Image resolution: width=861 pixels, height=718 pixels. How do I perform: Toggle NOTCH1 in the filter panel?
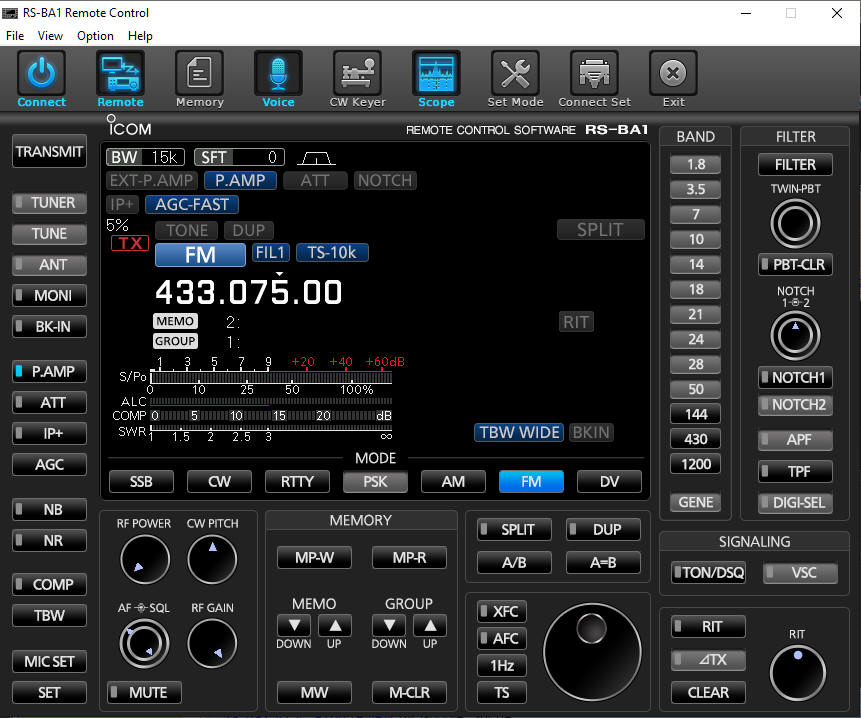(x=795, y=378)
